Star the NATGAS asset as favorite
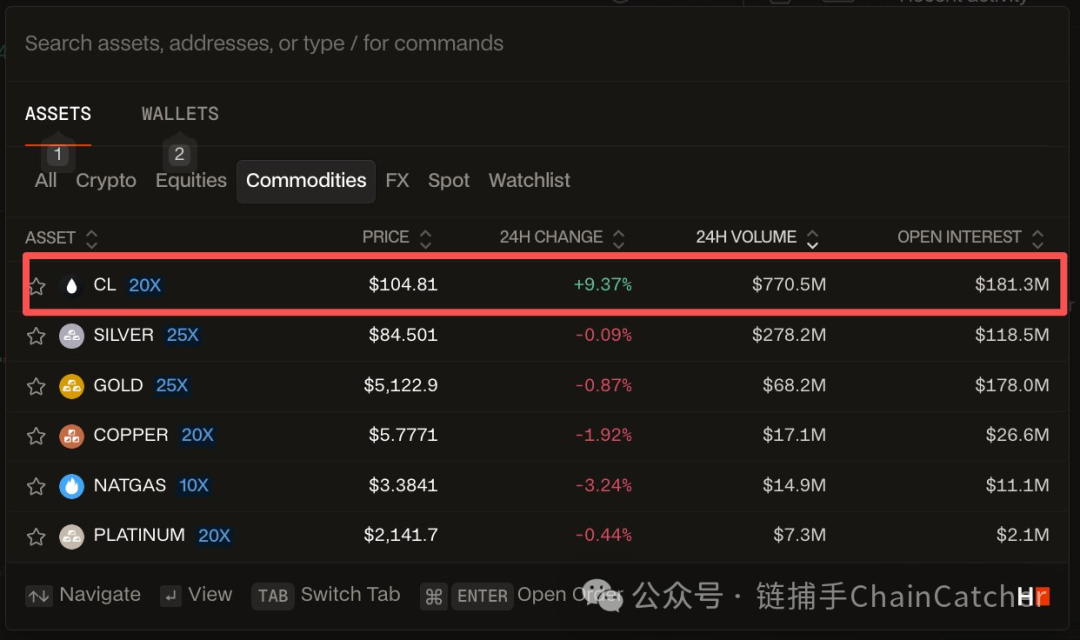This screenshot has height=640, width=1080. 37,486
